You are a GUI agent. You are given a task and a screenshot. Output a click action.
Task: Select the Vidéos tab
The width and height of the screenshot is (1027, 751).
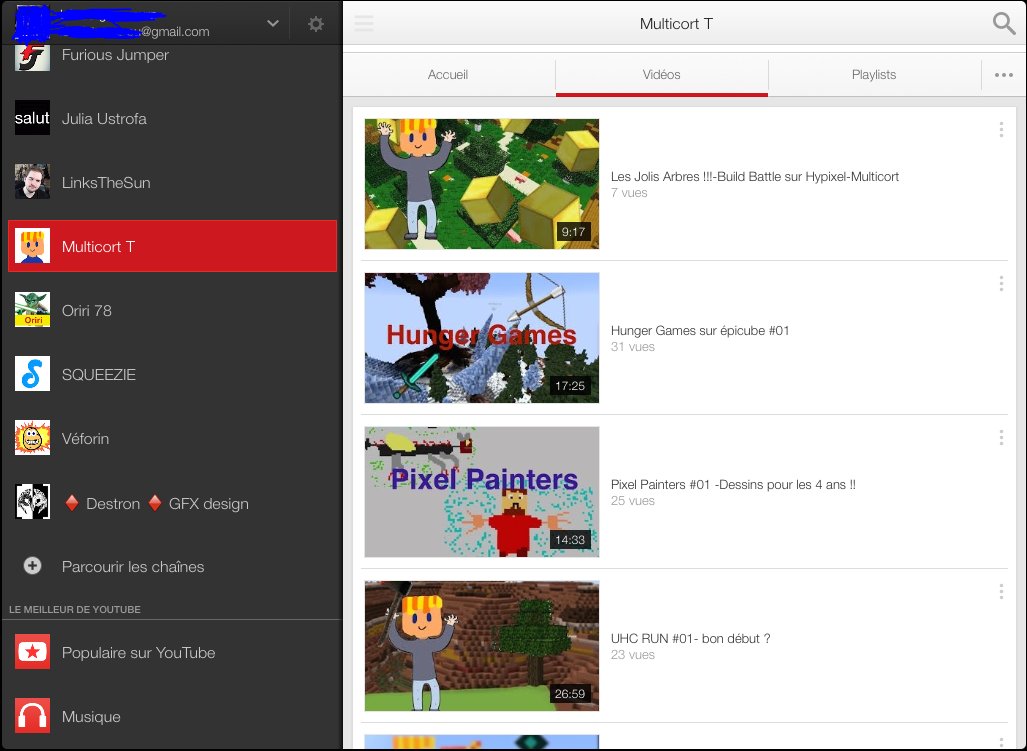click(x=662, y=75)
